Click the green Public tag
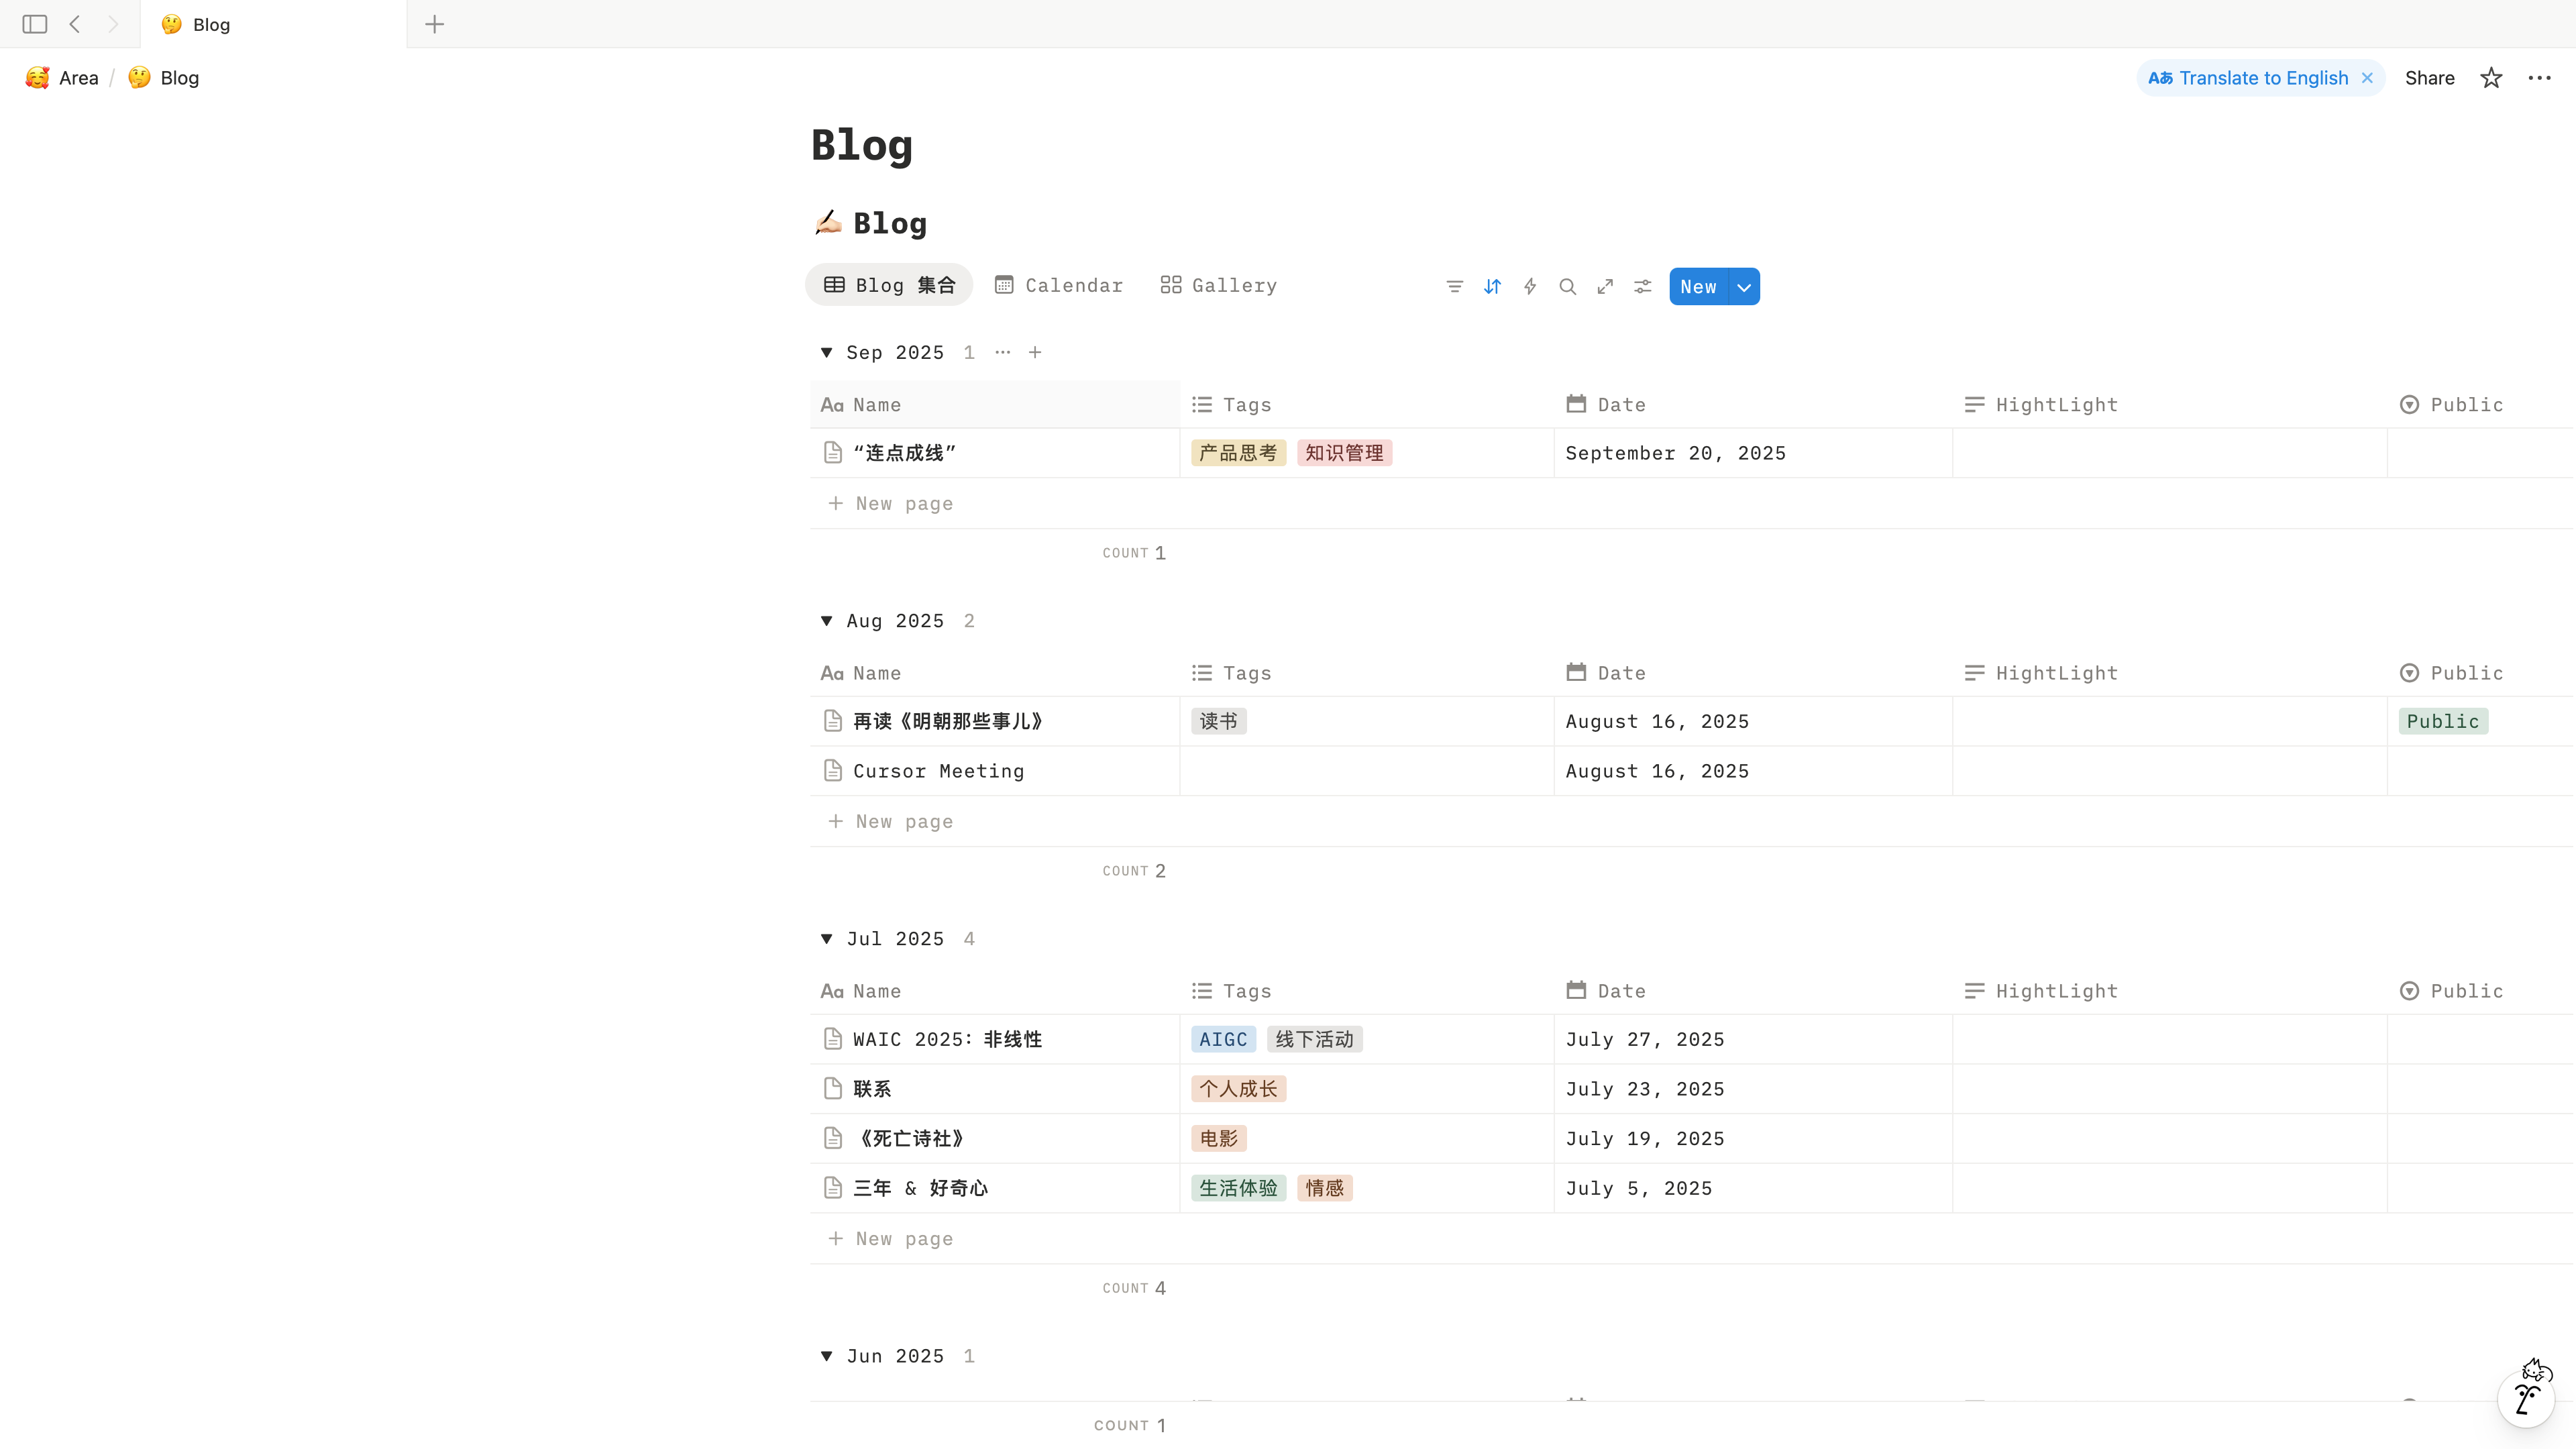The height and width of the screenshot is (1449, 2576). pos(2442,721)
